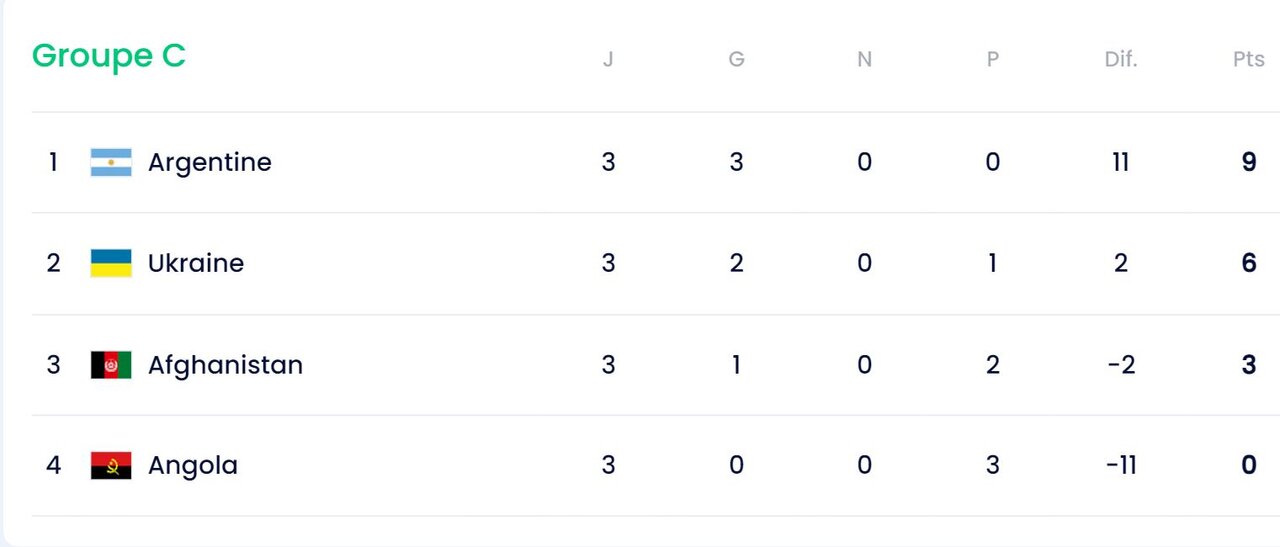Image resolution: width=1280 pixels, height=547 pixels.
Task: Open the Ukraine team link
Action: [196, 263]
